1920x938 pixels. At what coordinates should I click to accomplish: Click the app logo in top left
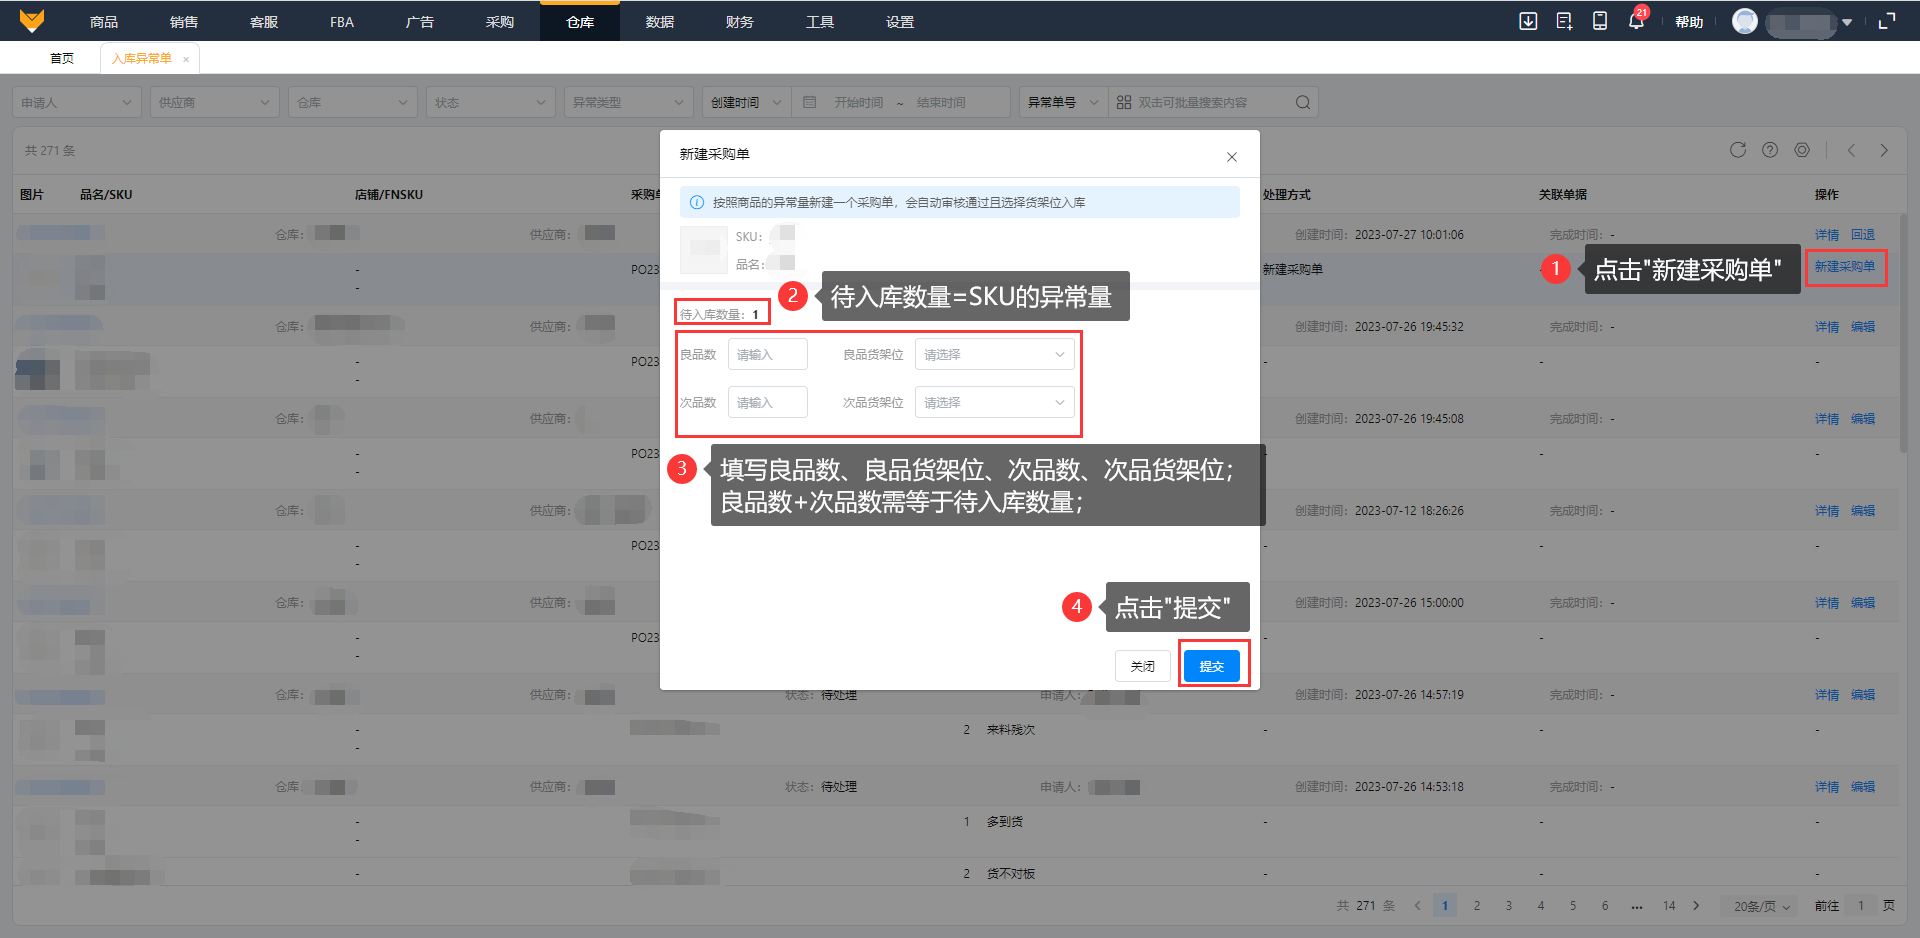pos(32,21)
